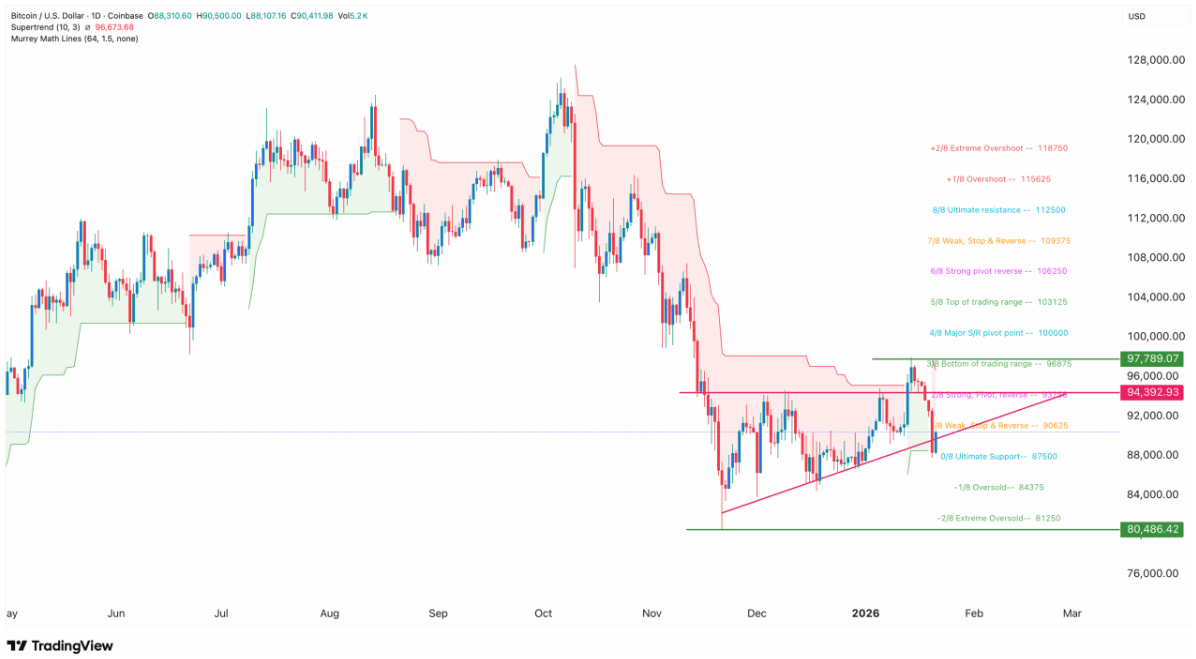1196x659 pixels.
Task: Click the Oct label on time axis
Action: point(543,612)
